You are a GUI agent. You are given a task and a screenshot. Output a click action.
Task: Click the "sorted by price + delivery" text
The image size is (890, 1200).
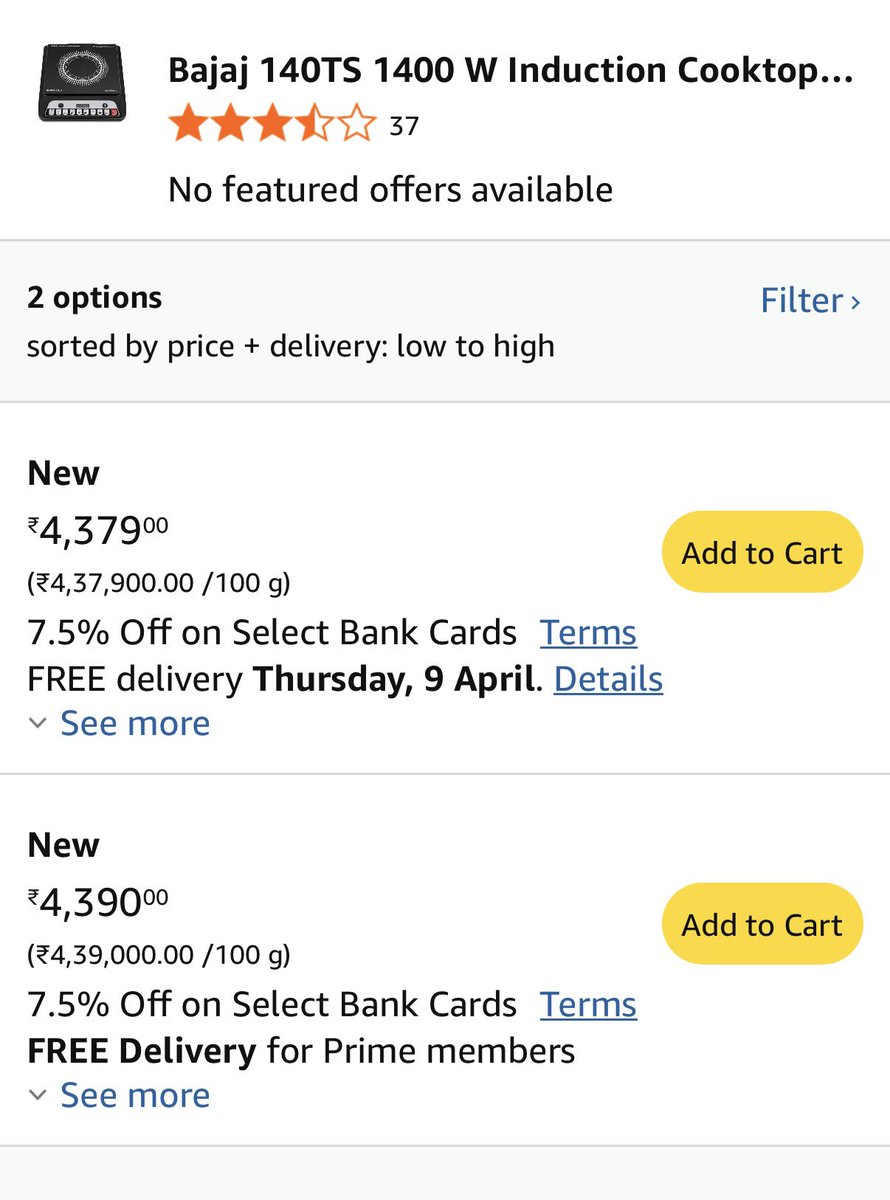(290, 346)
